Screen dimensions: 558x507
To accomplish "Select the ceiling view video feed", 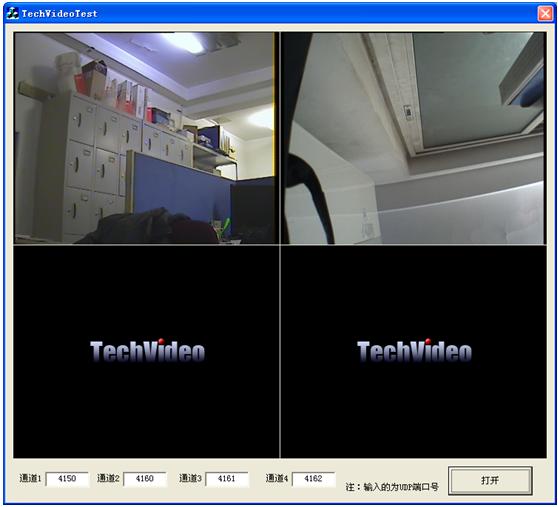I will pyautogui.click(x=413, y=138).
